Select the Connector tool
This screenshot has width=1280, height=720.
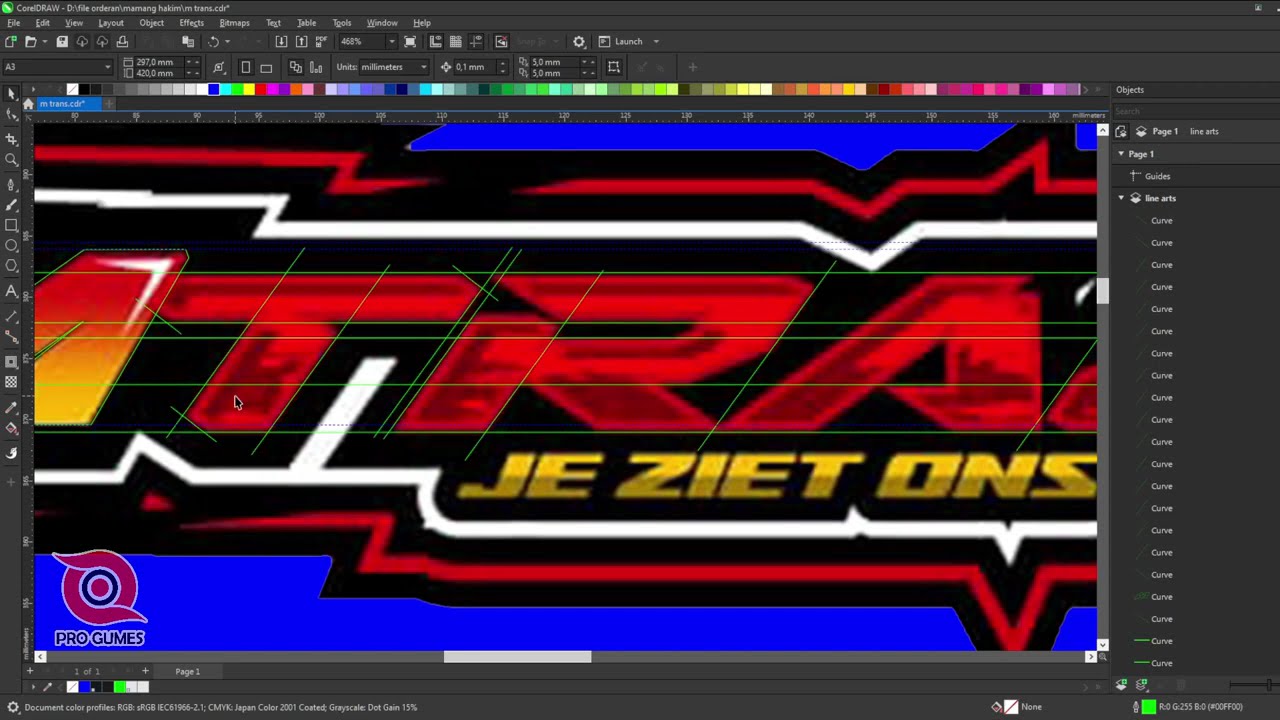point(12,337)
